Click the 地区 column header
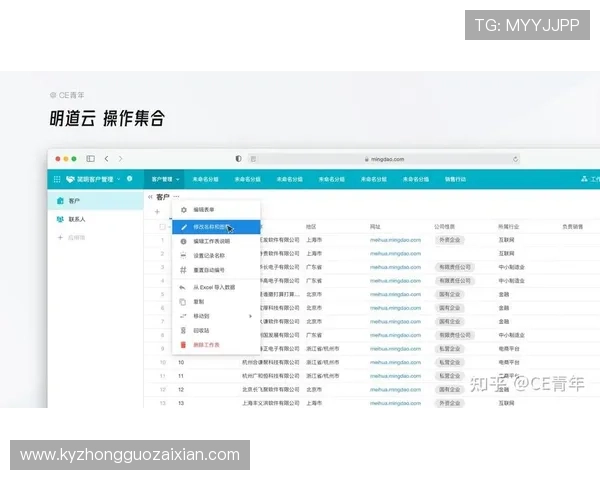Screen dimensions: 600x480 click(x=311, y=227)
